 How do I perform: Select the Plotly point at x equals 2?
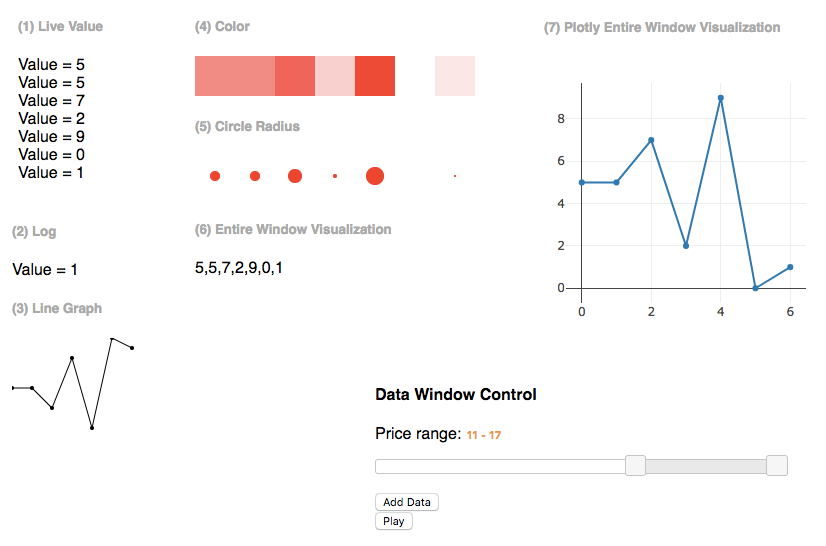651,140
